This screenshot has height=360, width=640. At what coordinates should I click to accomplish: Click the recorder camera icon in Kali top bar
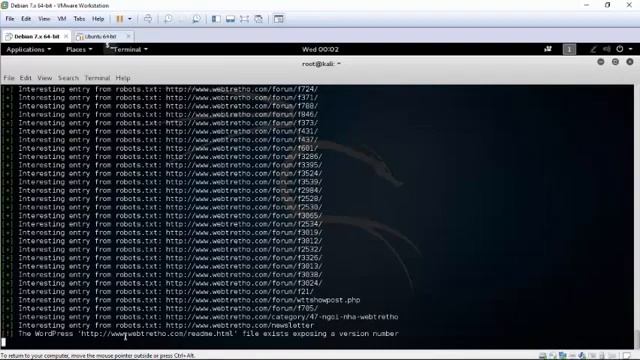click(548, 49)
